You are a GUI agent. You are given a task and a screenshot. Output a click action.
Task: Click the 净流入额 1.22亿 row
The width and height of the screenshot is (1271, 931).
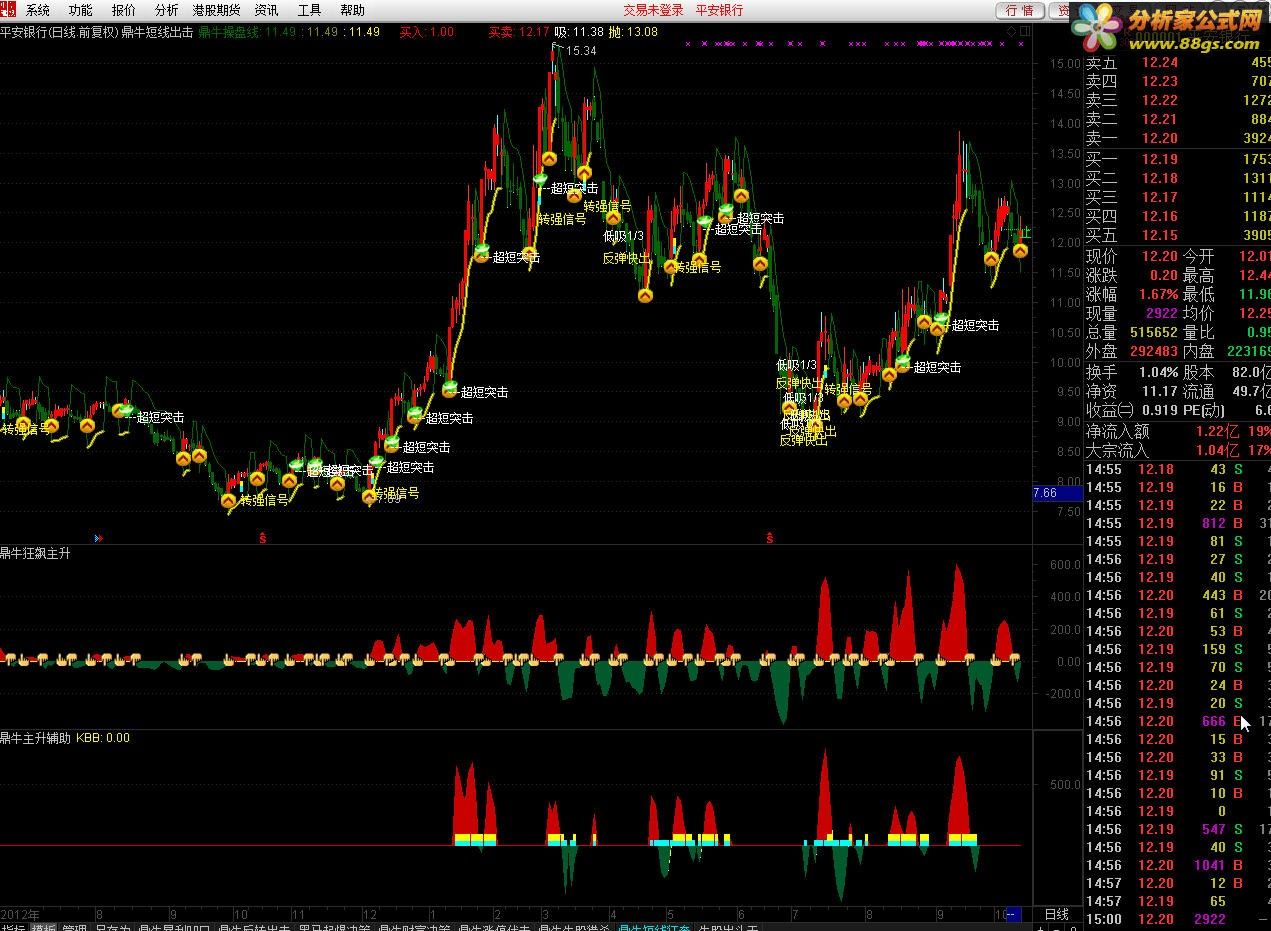[x=1178, y=432]
